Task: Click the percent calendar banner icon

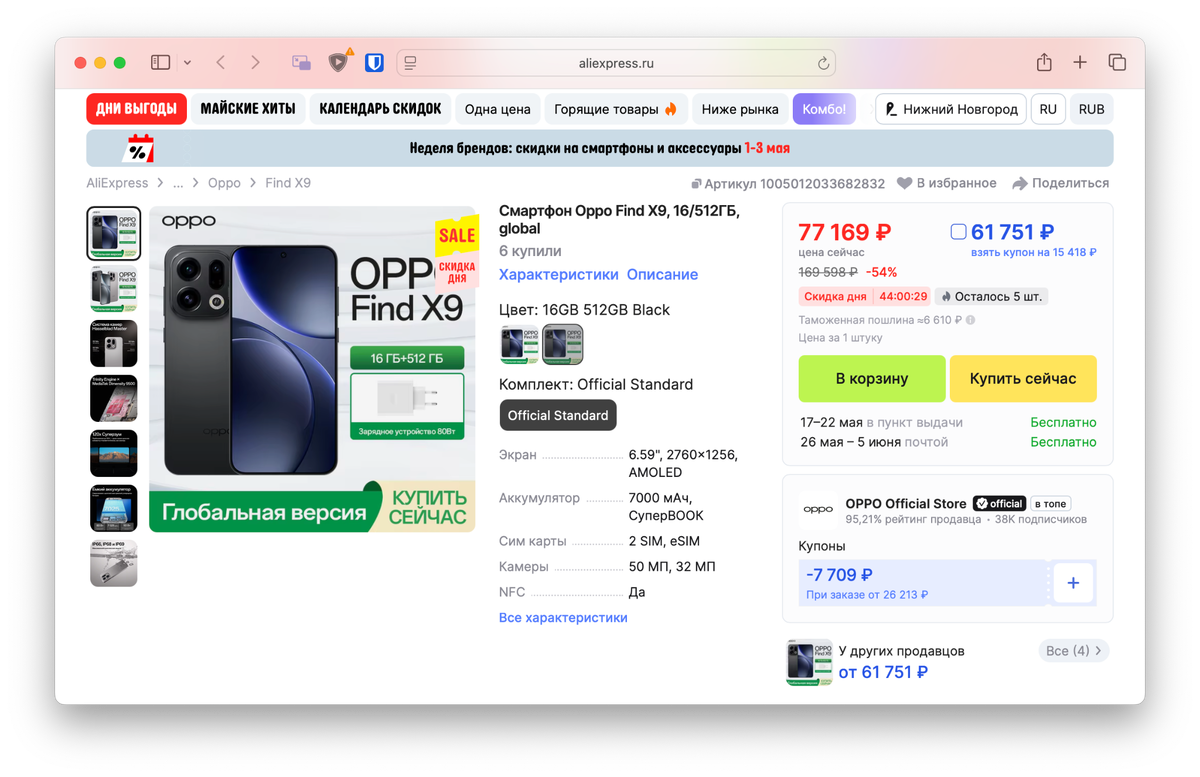Action: click(x=137, y=149)
